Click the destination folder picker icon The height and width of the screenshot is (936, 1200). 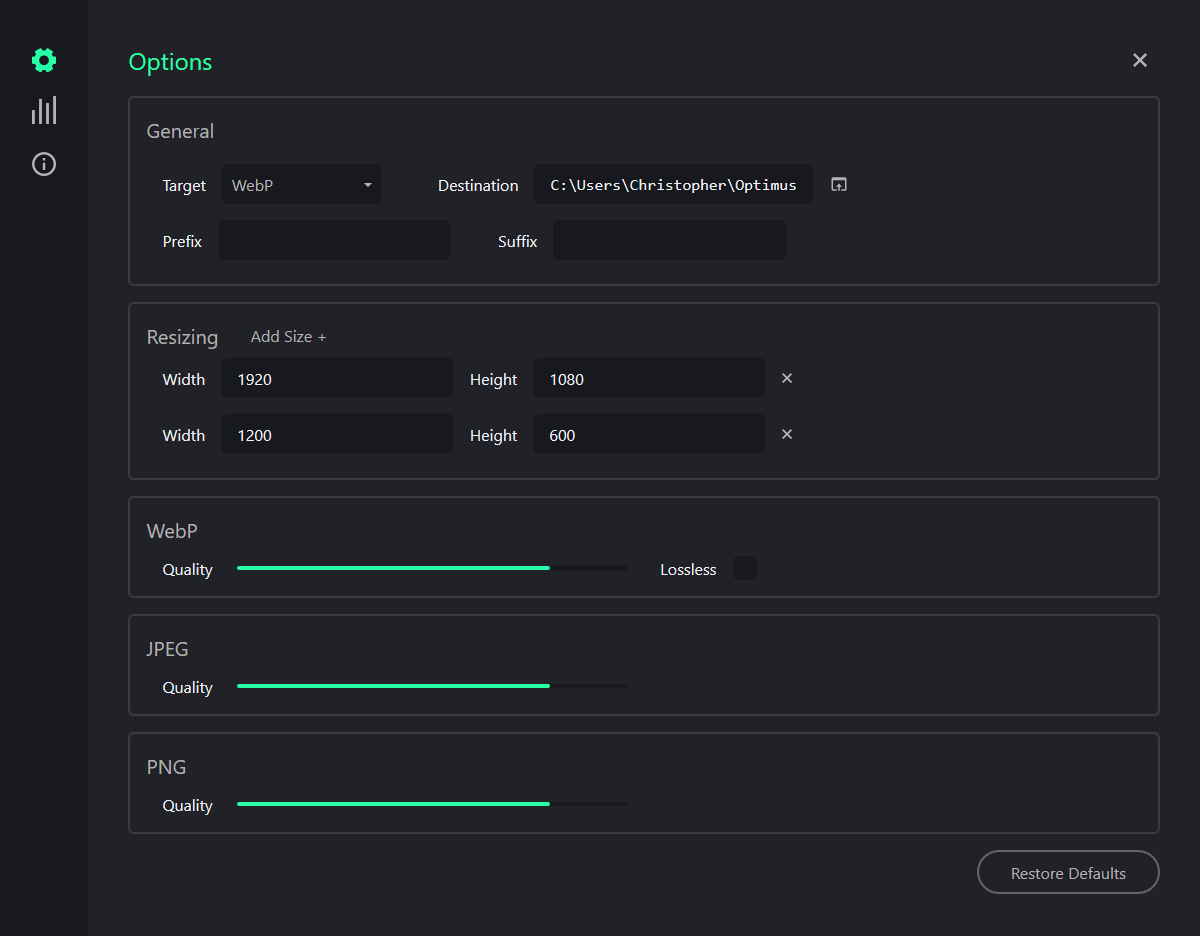838,184
